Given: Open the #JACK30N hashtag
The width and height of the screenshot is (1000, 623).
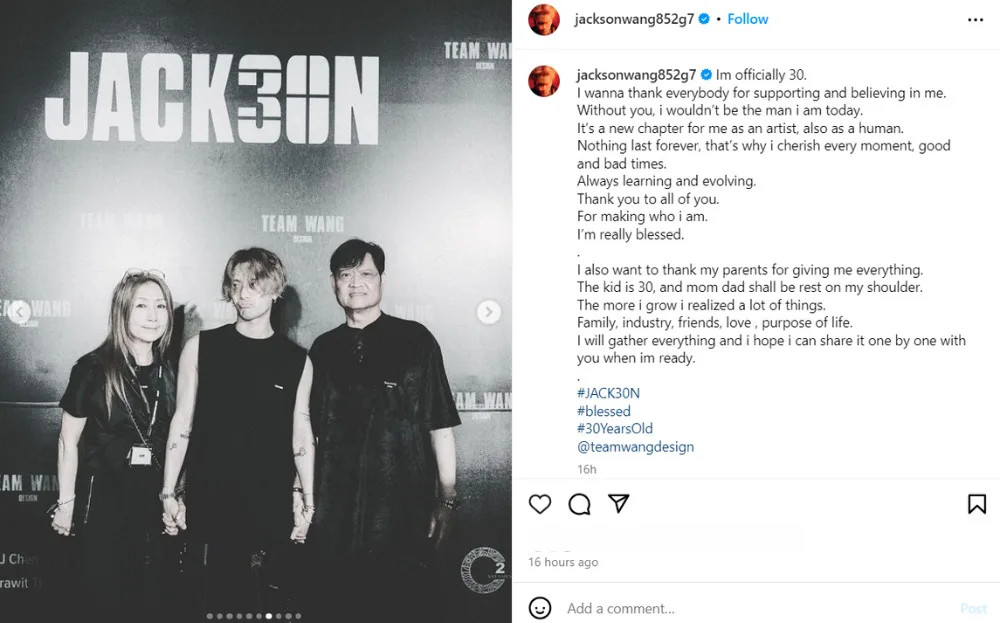Looking at the screenshot, I should pyautogui.click(x=608, y=393).
